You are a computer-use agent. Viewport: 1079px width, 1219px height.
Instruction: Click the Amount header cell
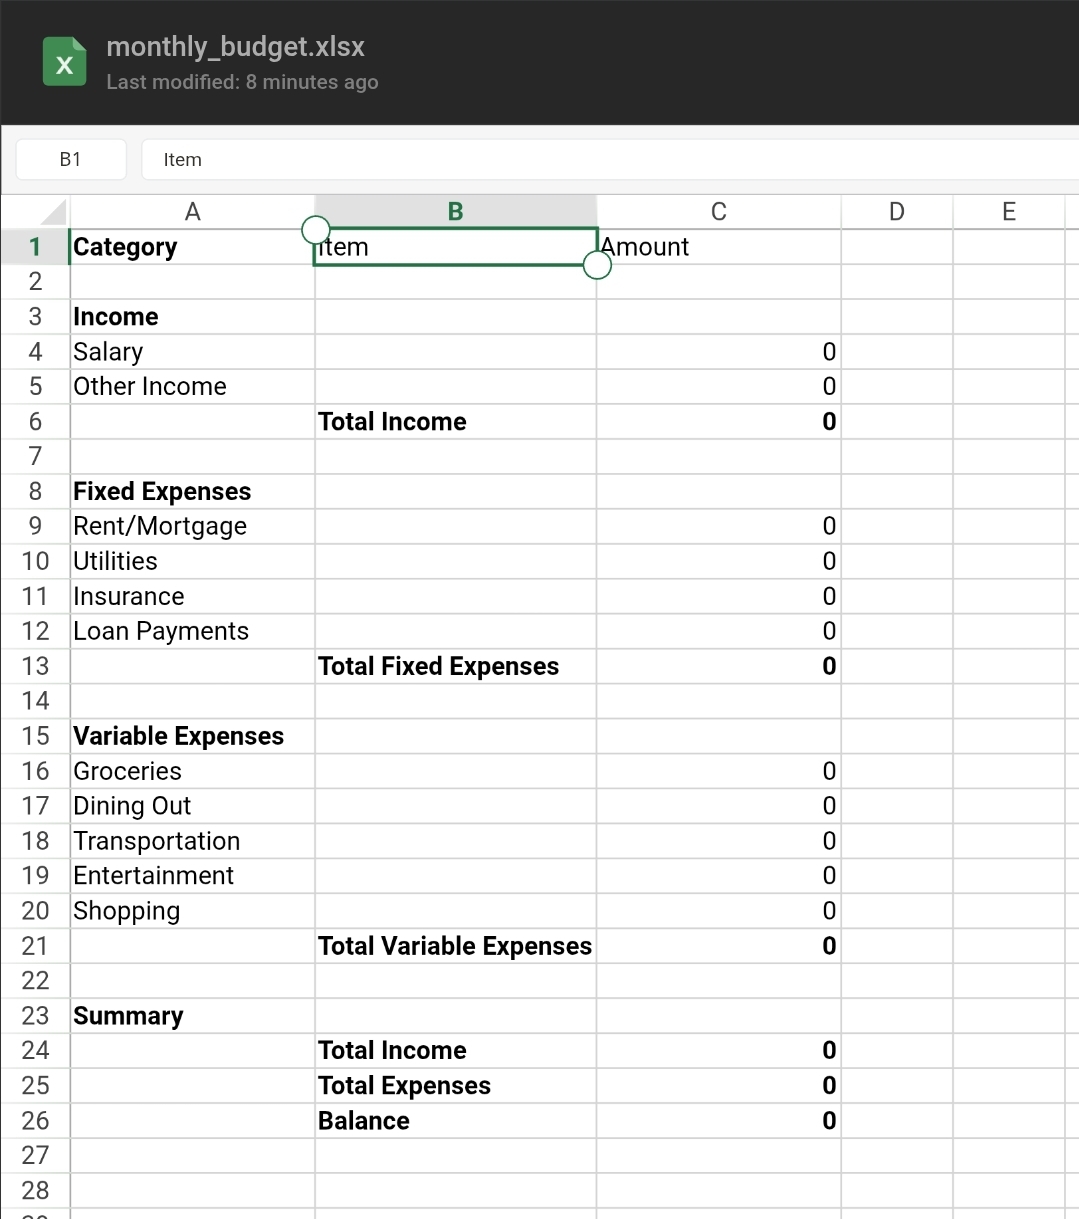tap(719, 247)
